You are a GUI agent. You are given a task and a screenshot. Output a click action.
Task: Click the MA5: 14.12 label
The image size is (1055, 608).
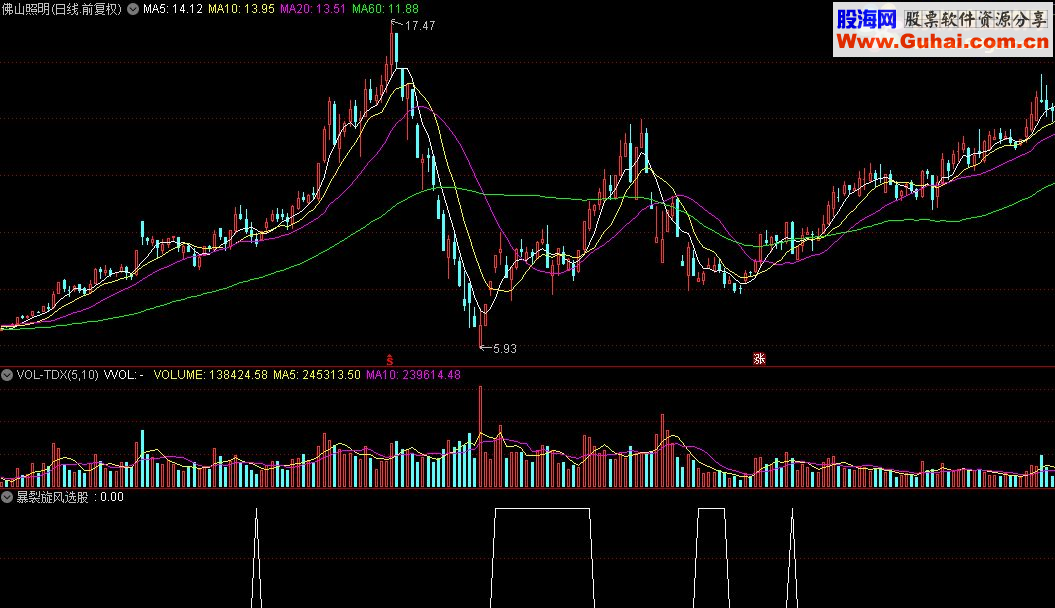173,9
